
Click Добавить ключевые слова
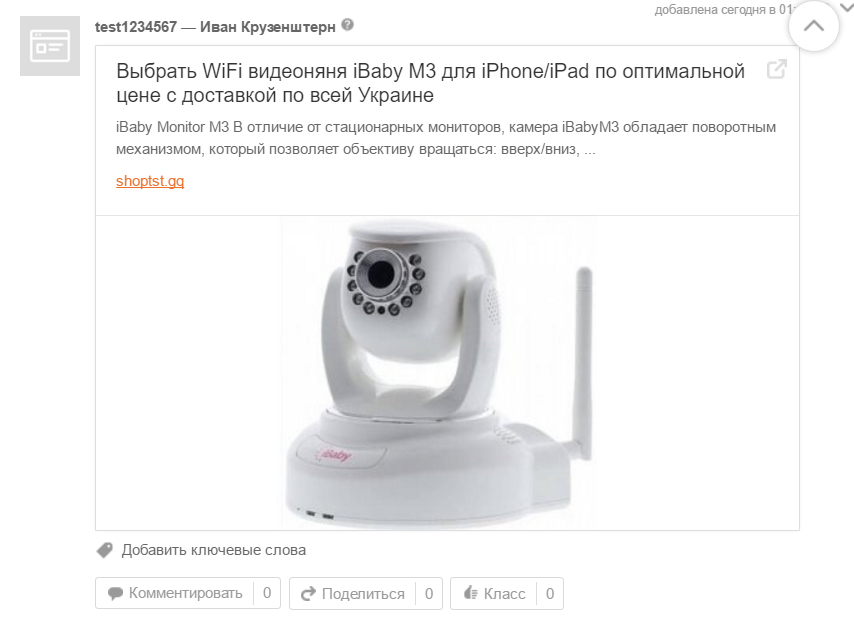pos(214,550)
